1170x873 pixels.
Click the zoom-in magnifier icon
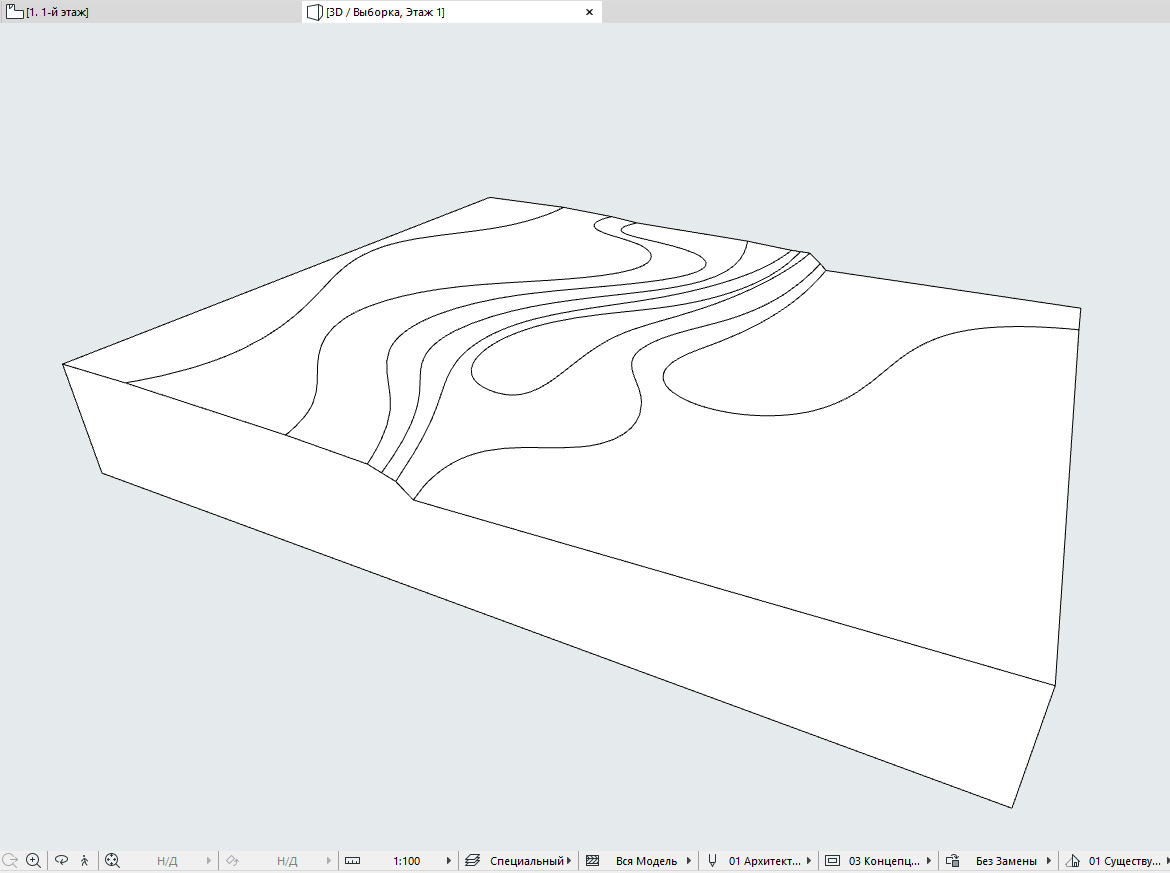click(33, 860)
